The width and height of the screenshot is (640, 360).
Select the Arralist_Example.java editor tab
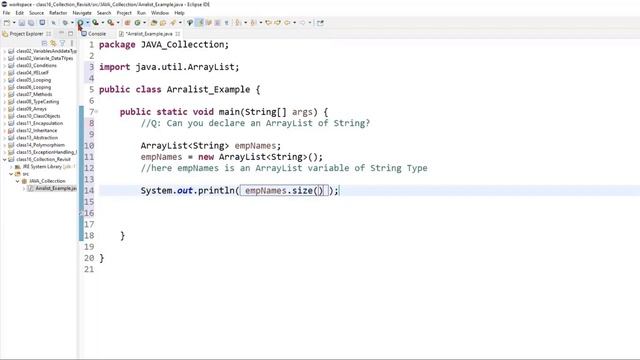(149, 34)
